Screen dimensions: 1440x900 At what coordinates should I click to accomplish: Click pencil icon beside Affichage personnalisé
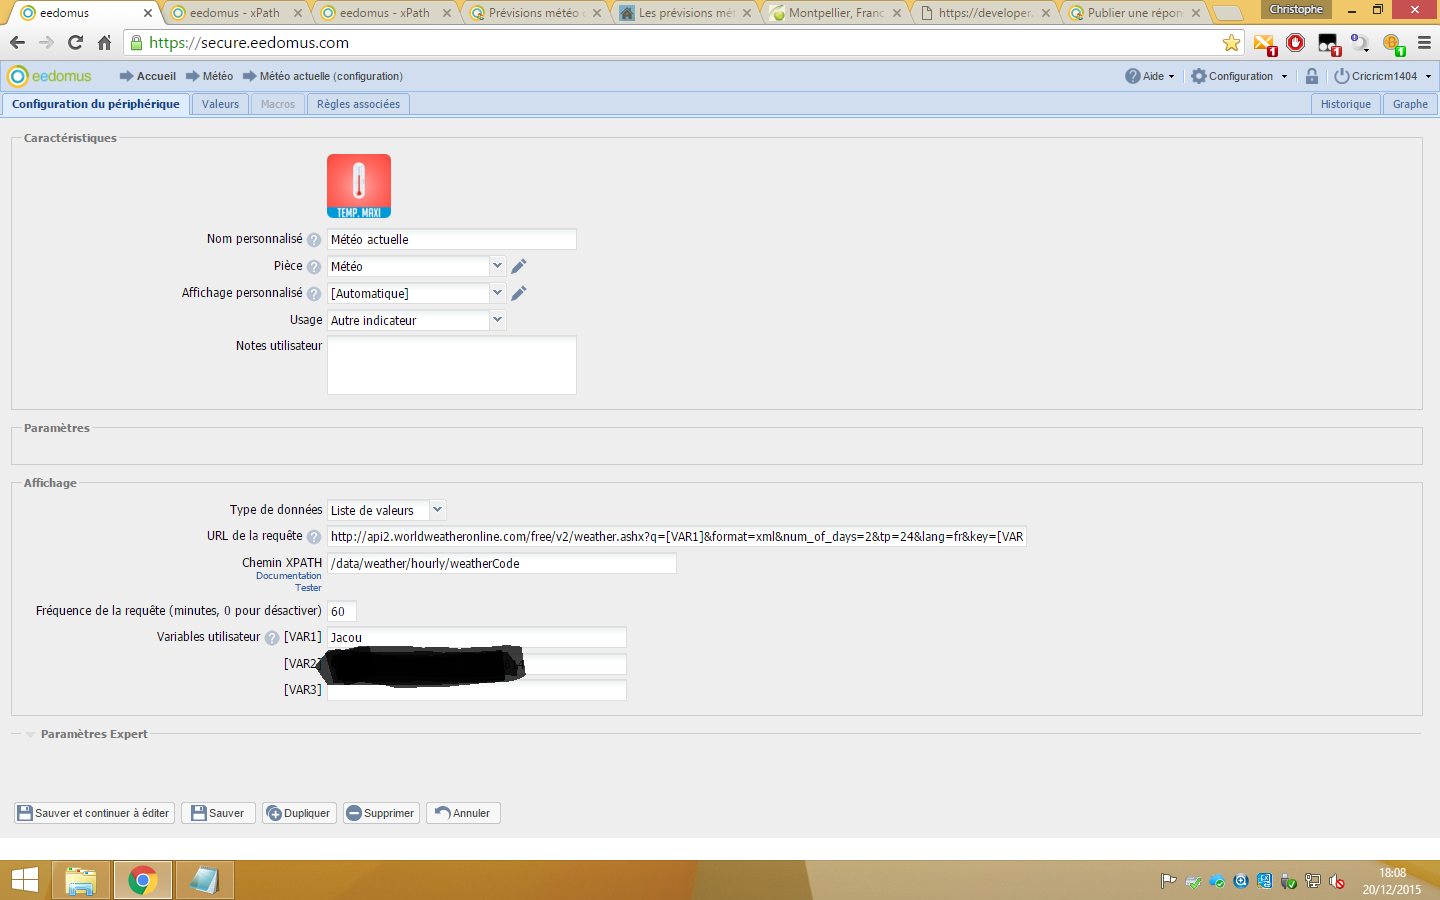[x=518, y=293]
